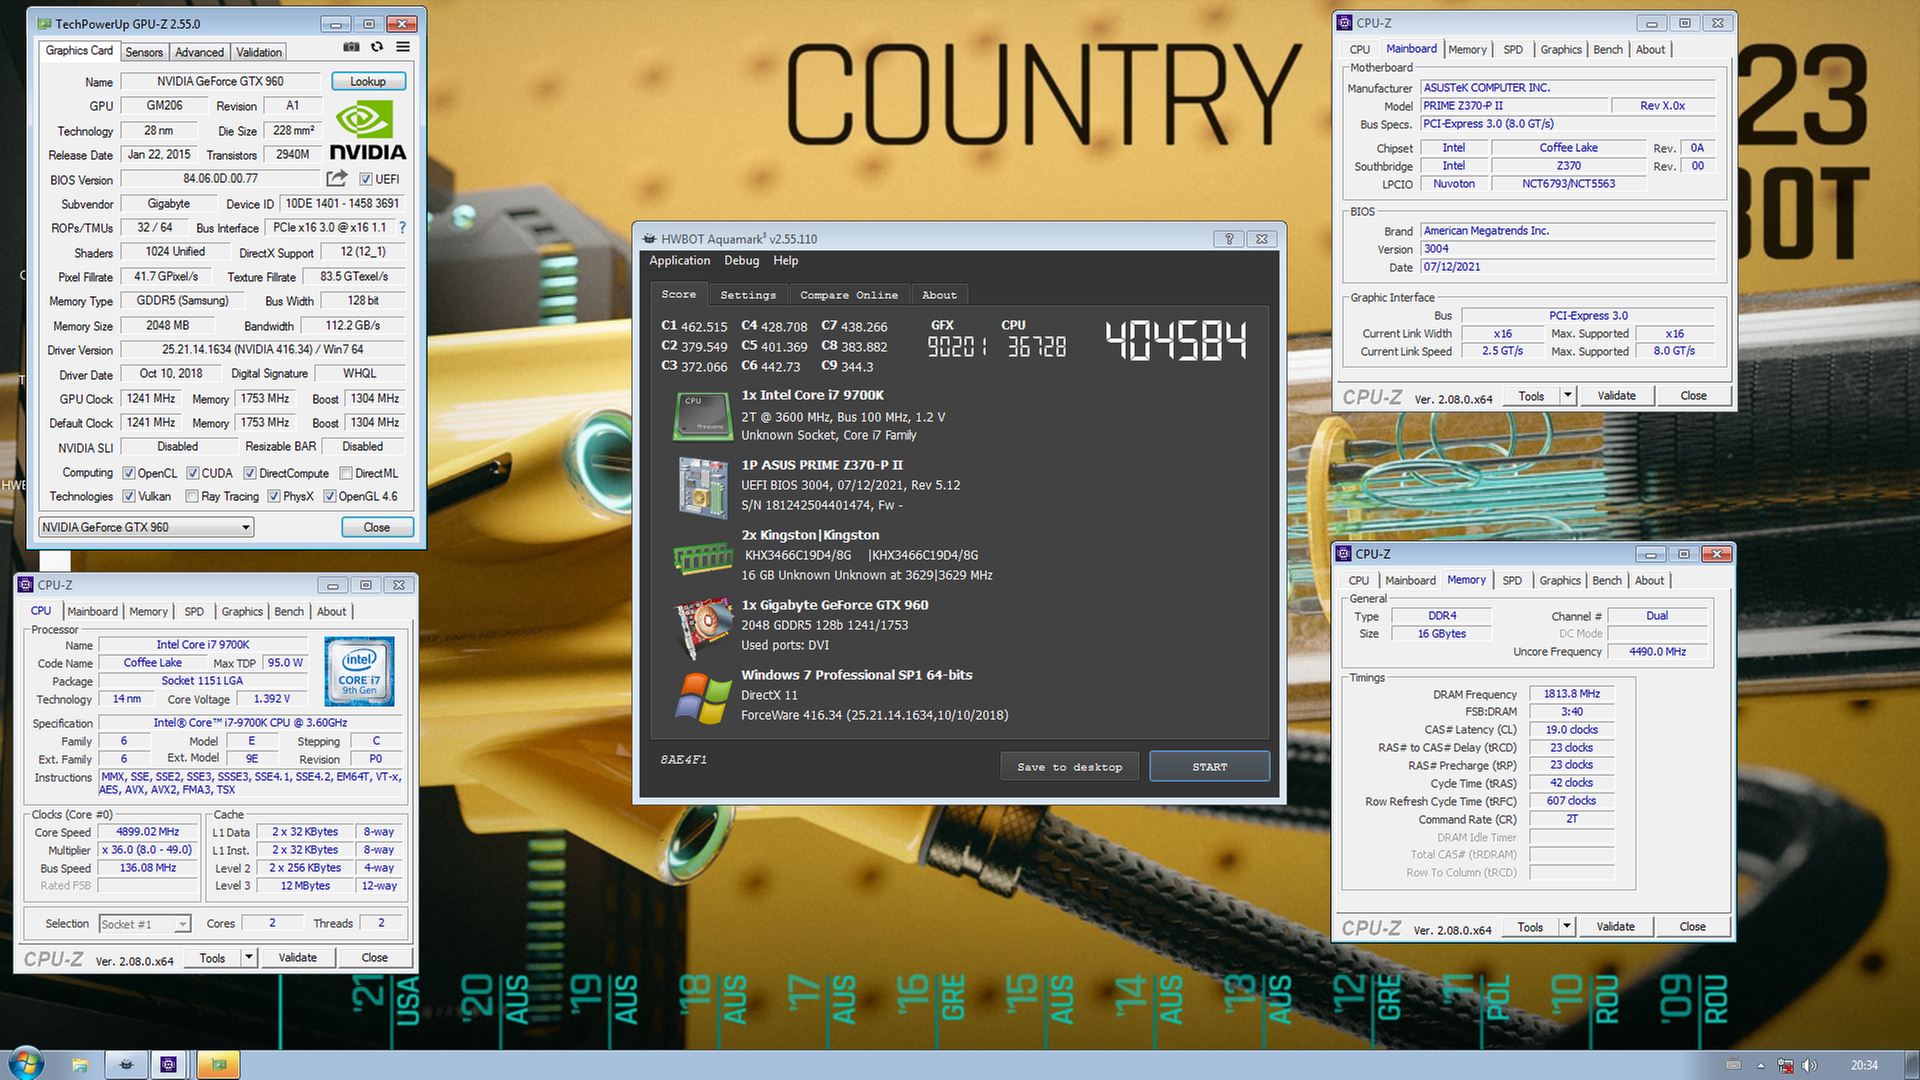
Task: Click the GPU Name field NVIDIA GeForce GTX 960
Action: pos(220,81)
